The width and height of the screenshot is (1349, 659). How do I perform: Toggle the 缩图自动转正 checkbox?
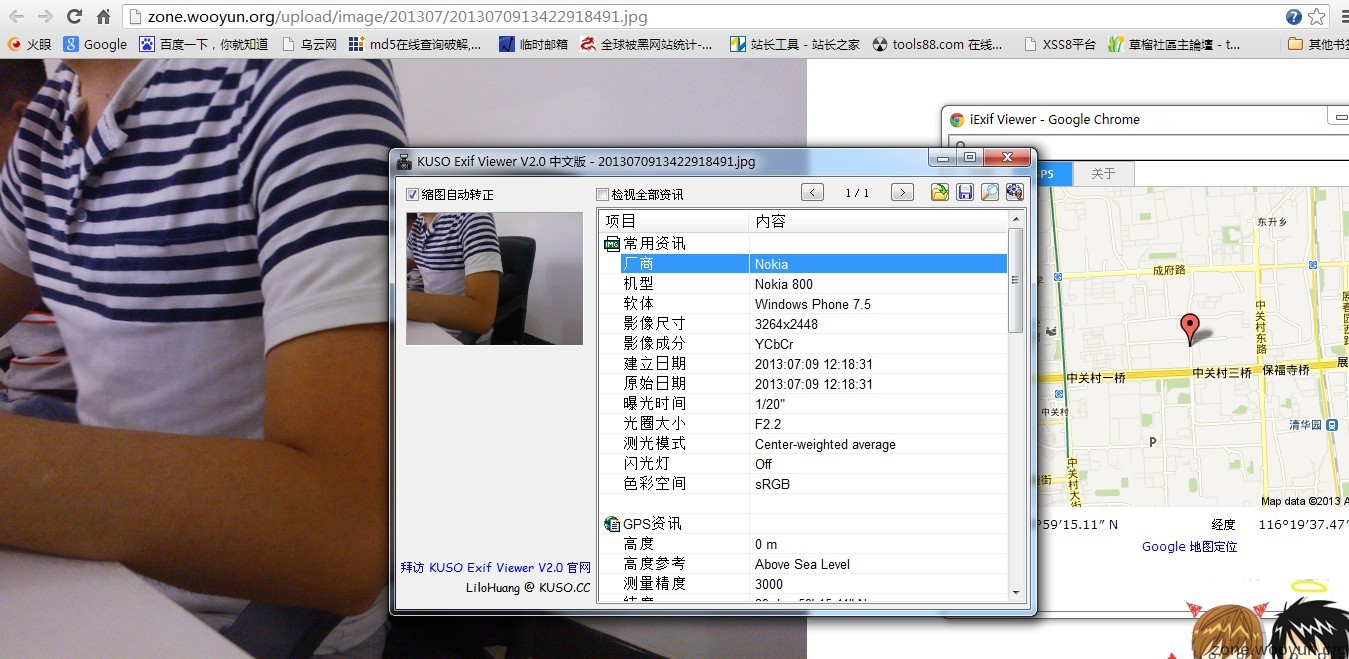tap(413, 194)
